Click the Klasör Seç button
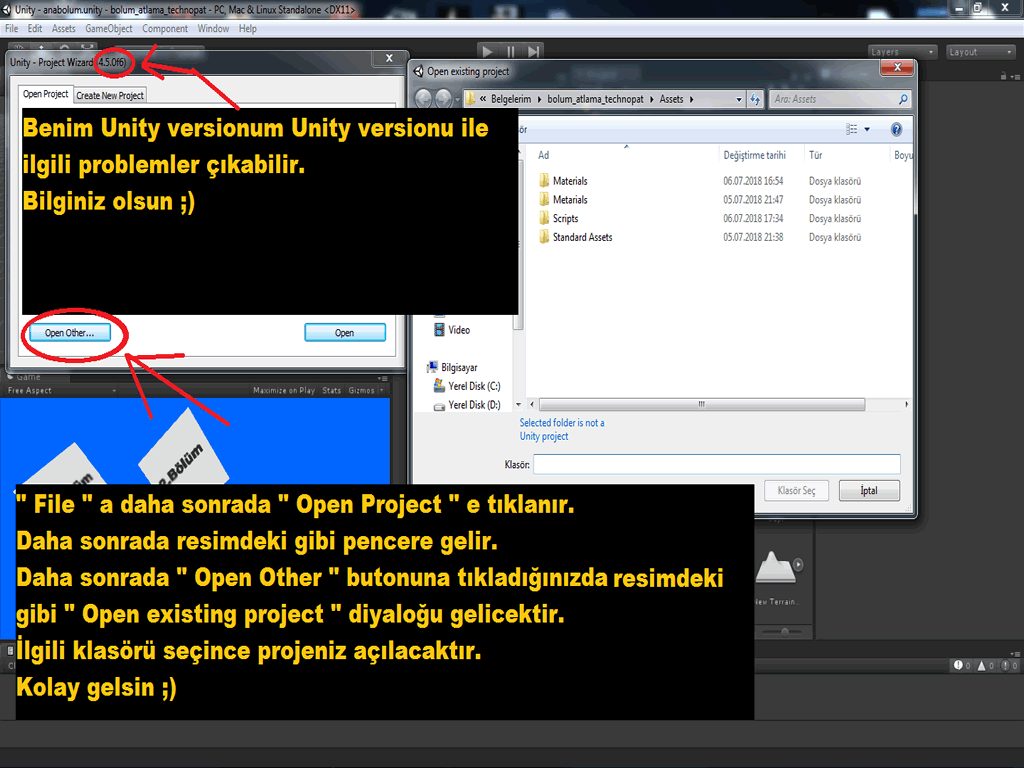Image resolution: width=1024 pixels, height=768 pixels. coord(796,490)
